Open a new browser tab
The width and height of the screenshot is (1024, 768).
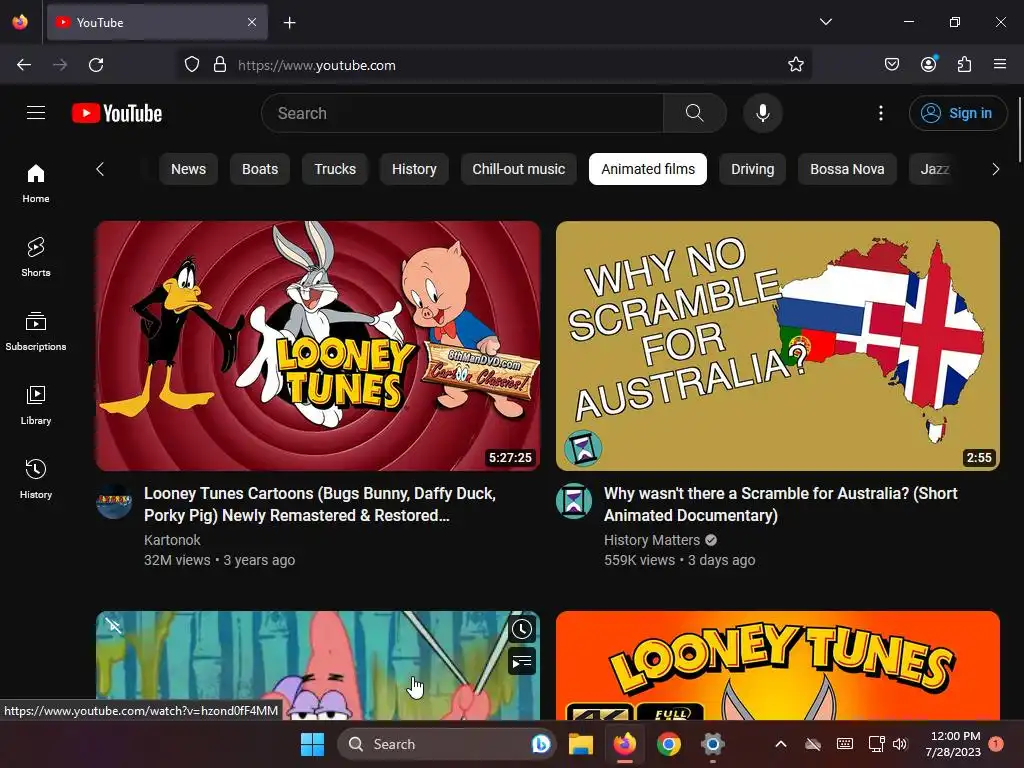pos(289,23)
